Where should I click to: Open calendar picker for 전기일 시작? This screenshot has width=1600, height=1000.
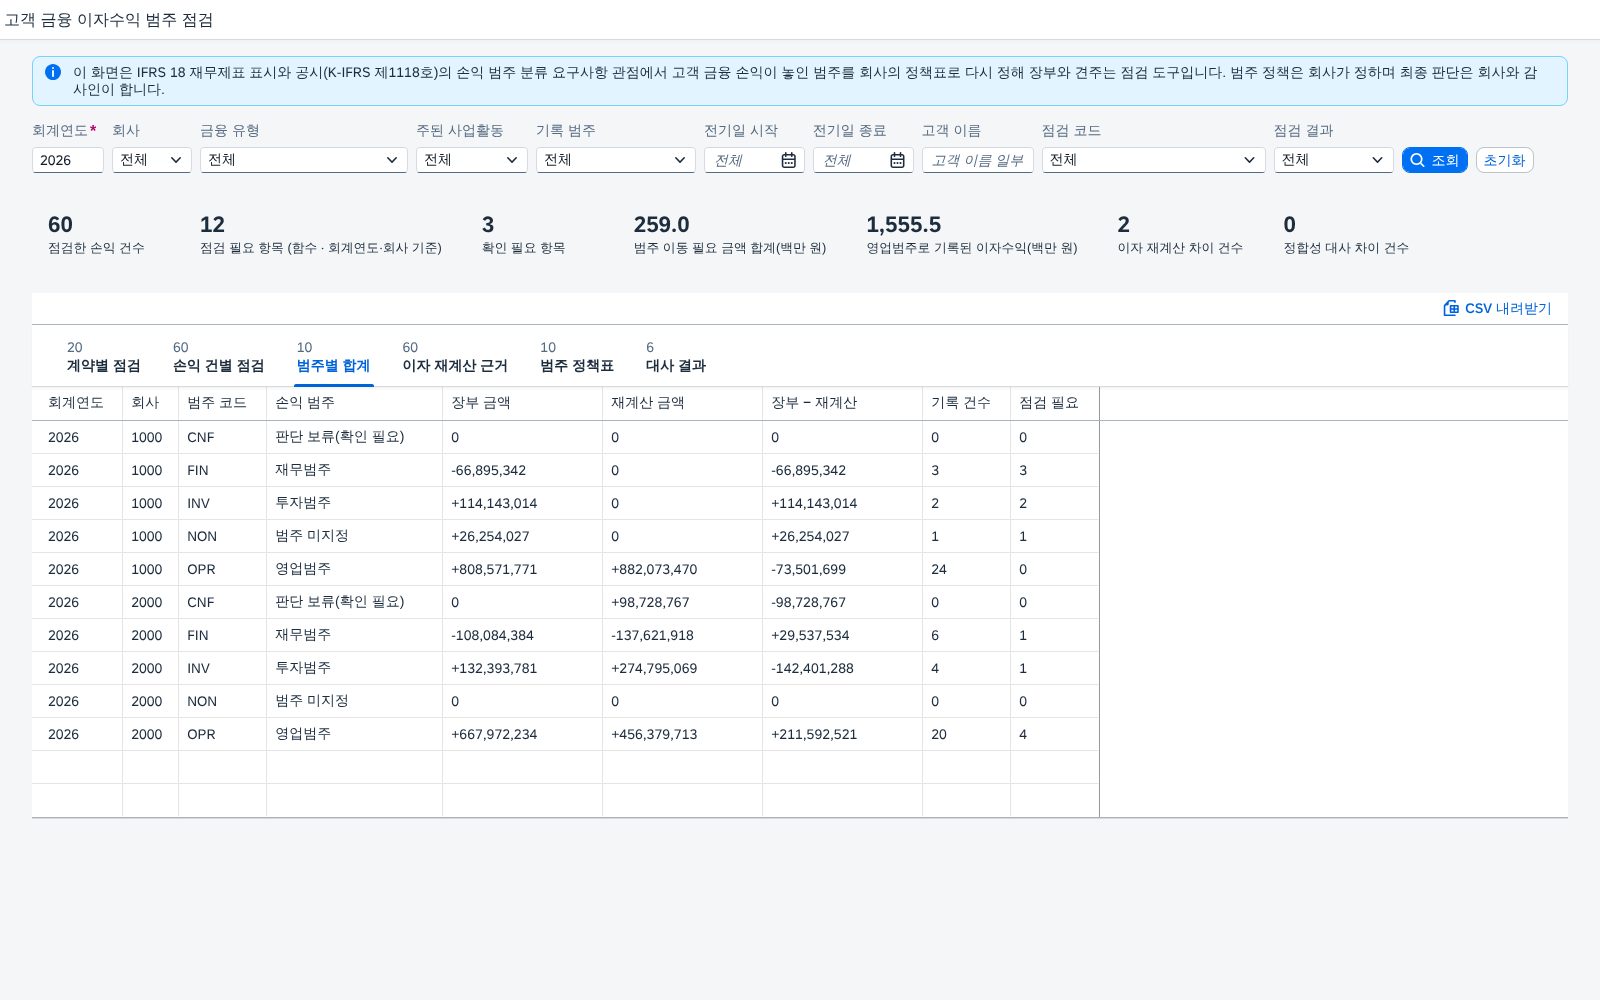(x=788, y=160)
